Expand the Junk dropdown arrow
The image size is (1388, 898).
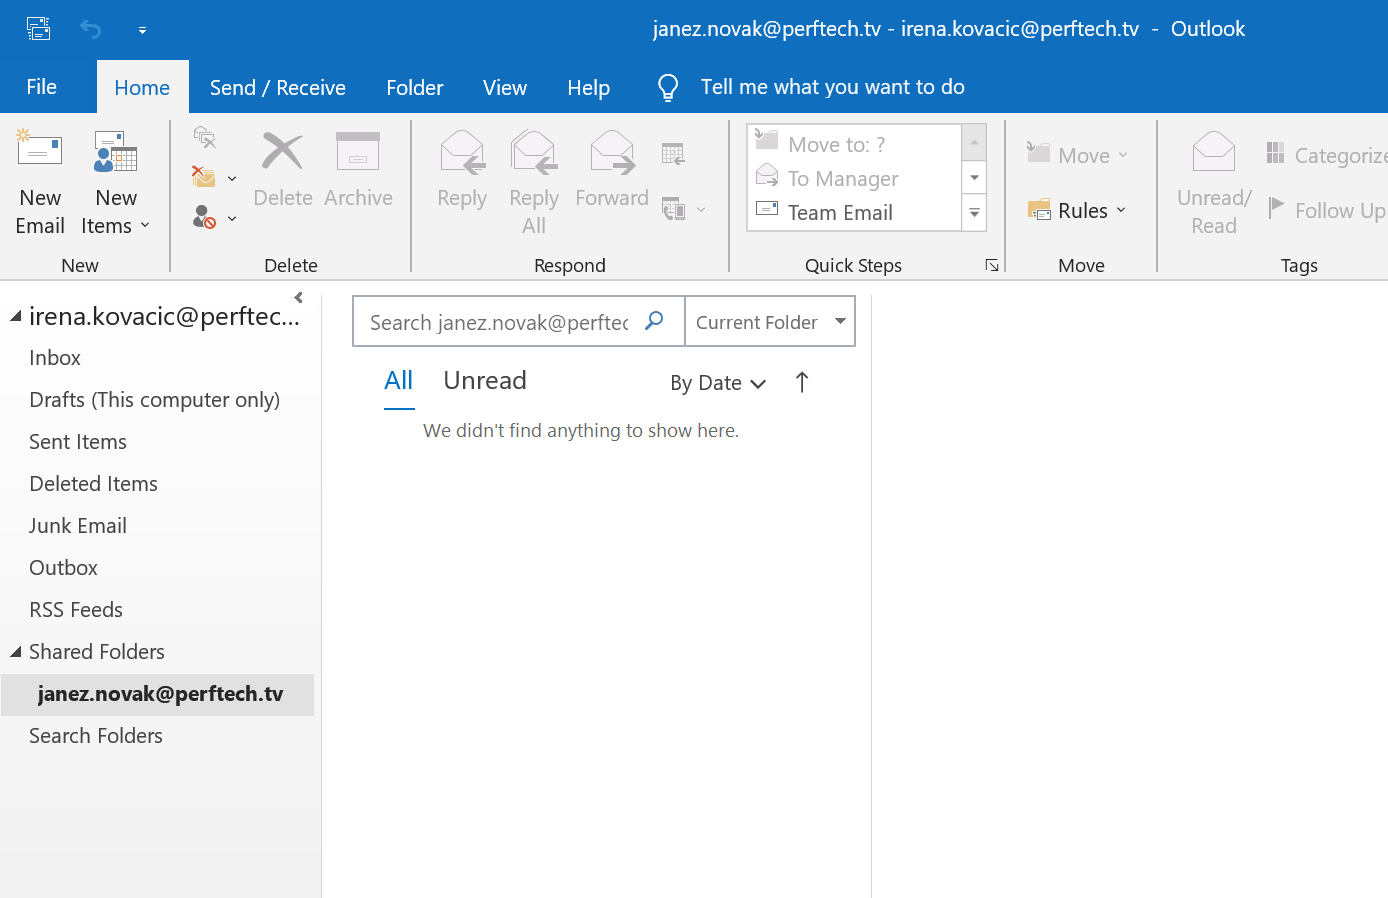[x=232, y=219]
